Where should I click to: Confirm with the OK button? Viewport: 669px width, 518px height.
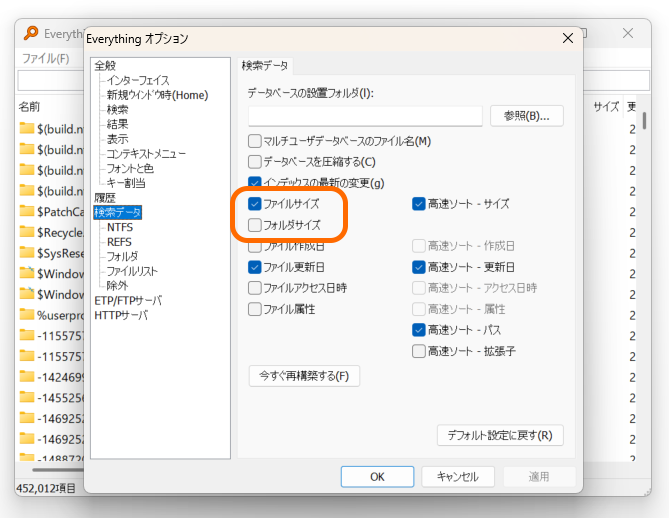(x=377, y=477)
